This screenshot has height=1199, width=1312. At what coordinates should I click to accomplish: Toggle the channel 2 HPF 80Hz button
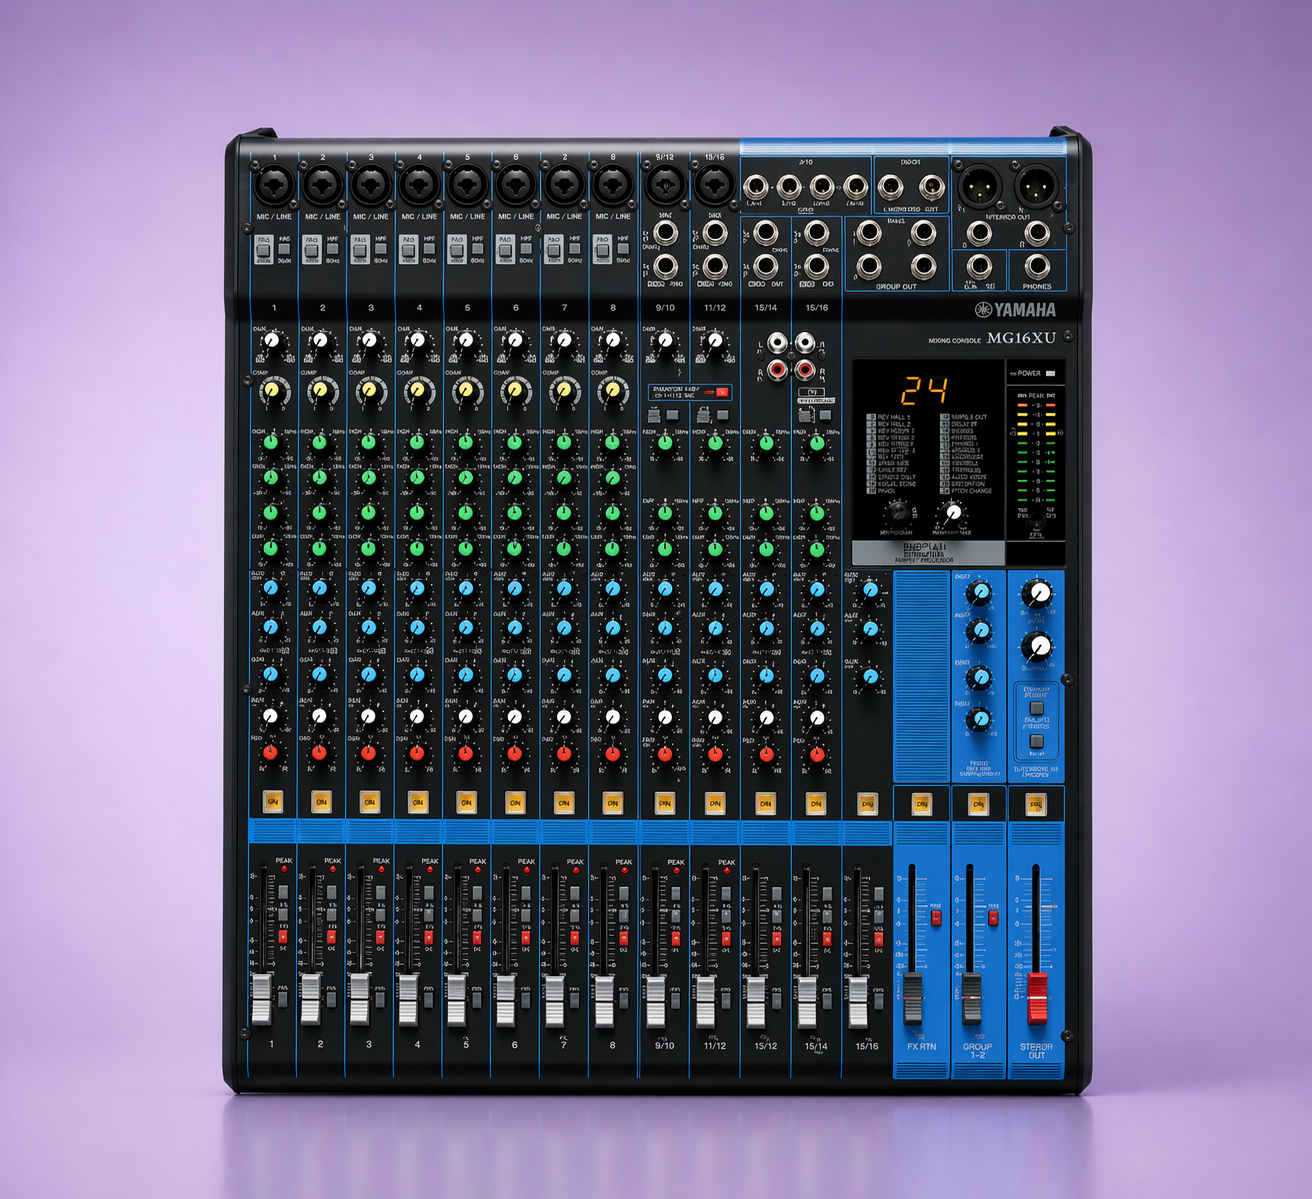click(x=333, y=250)
